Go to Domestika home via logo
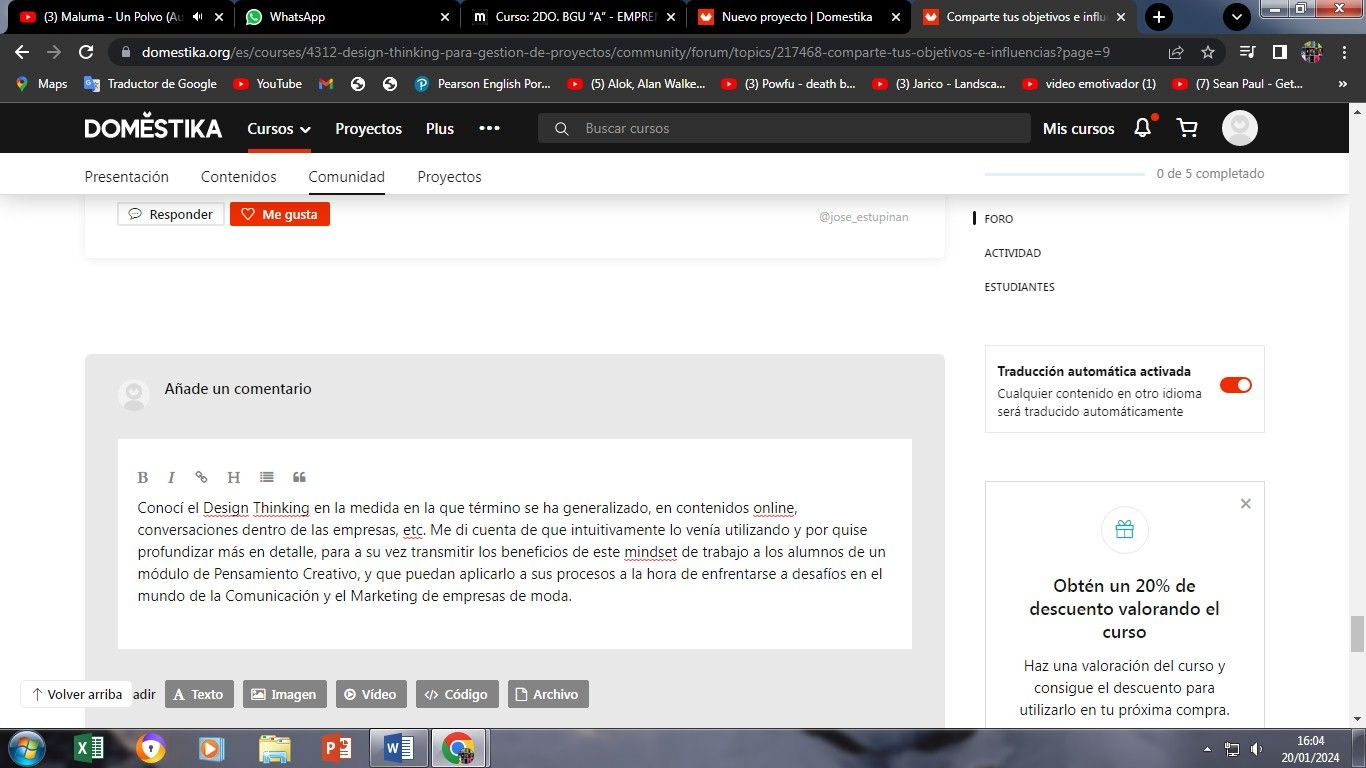The height and width of the screenshot is (768, 1366). point(153,128)
